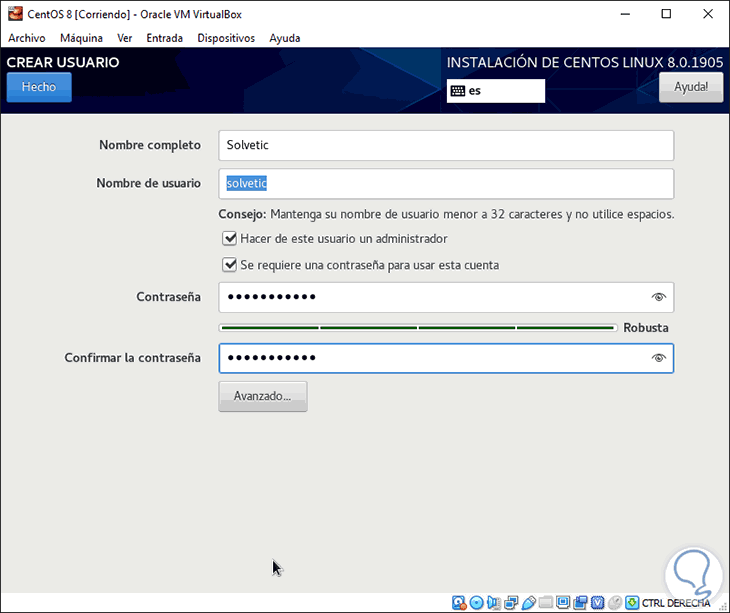
Task: Click the VirtualBox icon in the title bar
Action: point(15,13)
